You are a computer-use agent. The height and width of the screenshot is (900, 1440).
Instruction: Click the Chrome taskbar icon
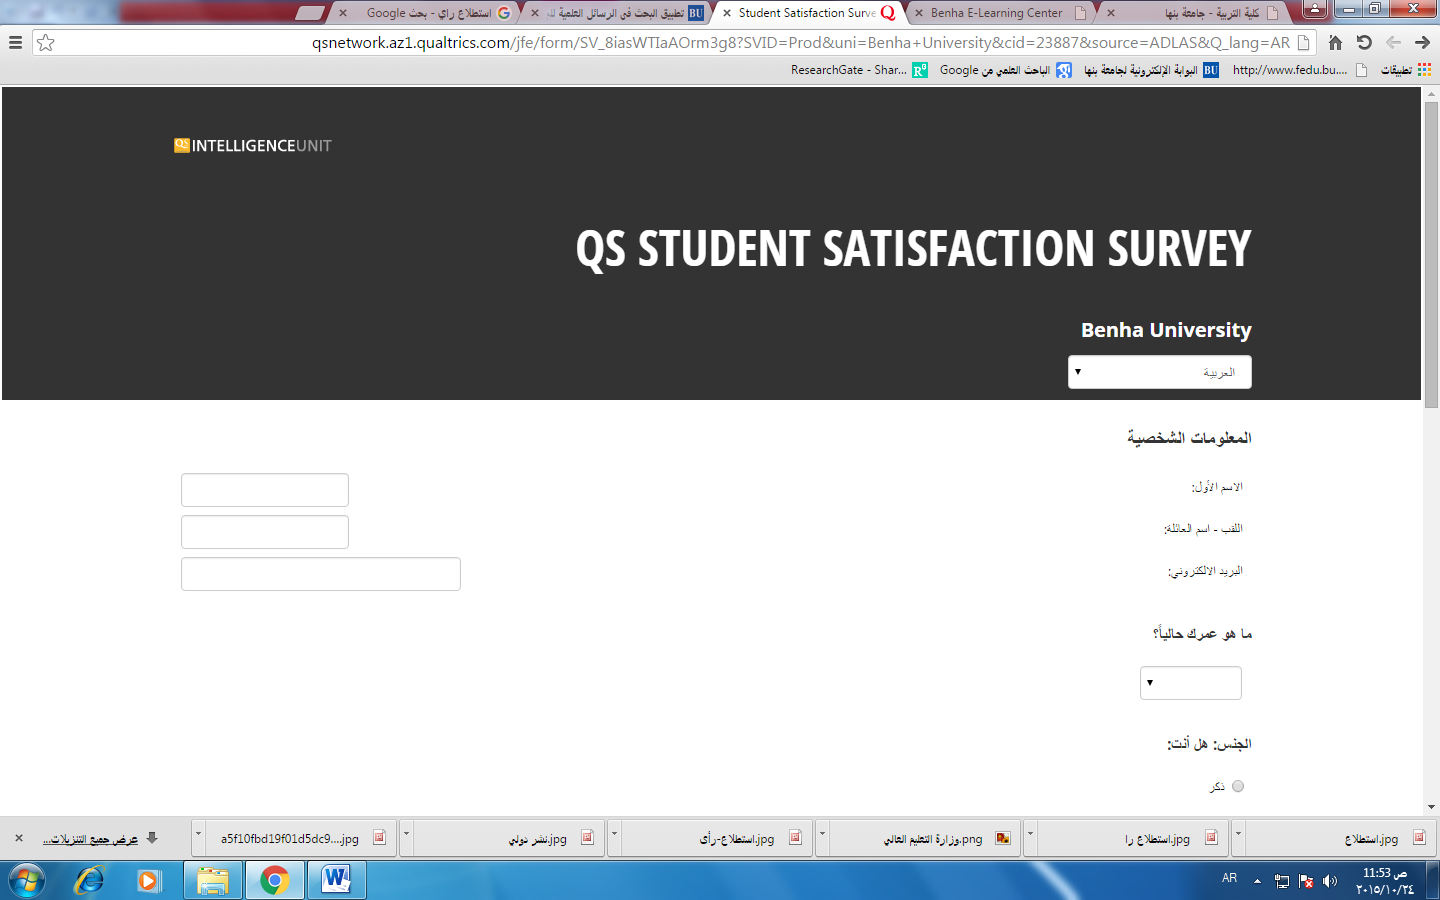[274, 881]
